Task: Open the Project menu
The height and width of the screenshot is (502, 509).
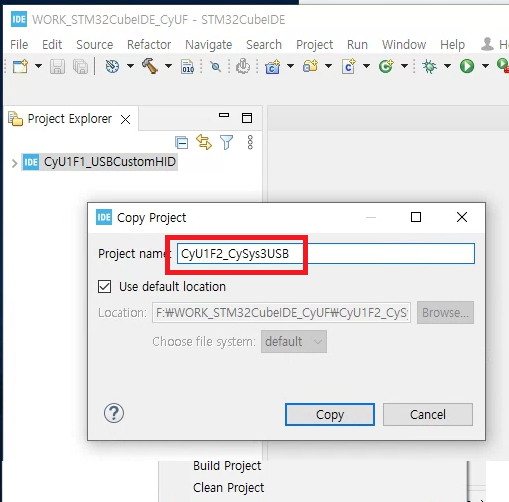Action: click(x=315, y=44)
